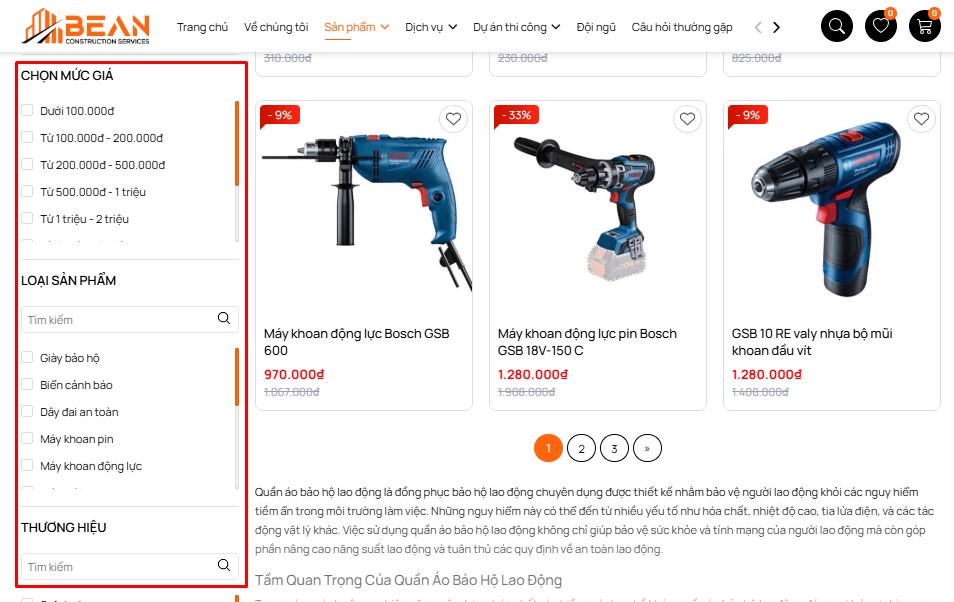The width and height of the screenshot is (954, 602).
Task: Click search icon in Thương hiệu box
Action: [x=224, y=565]
